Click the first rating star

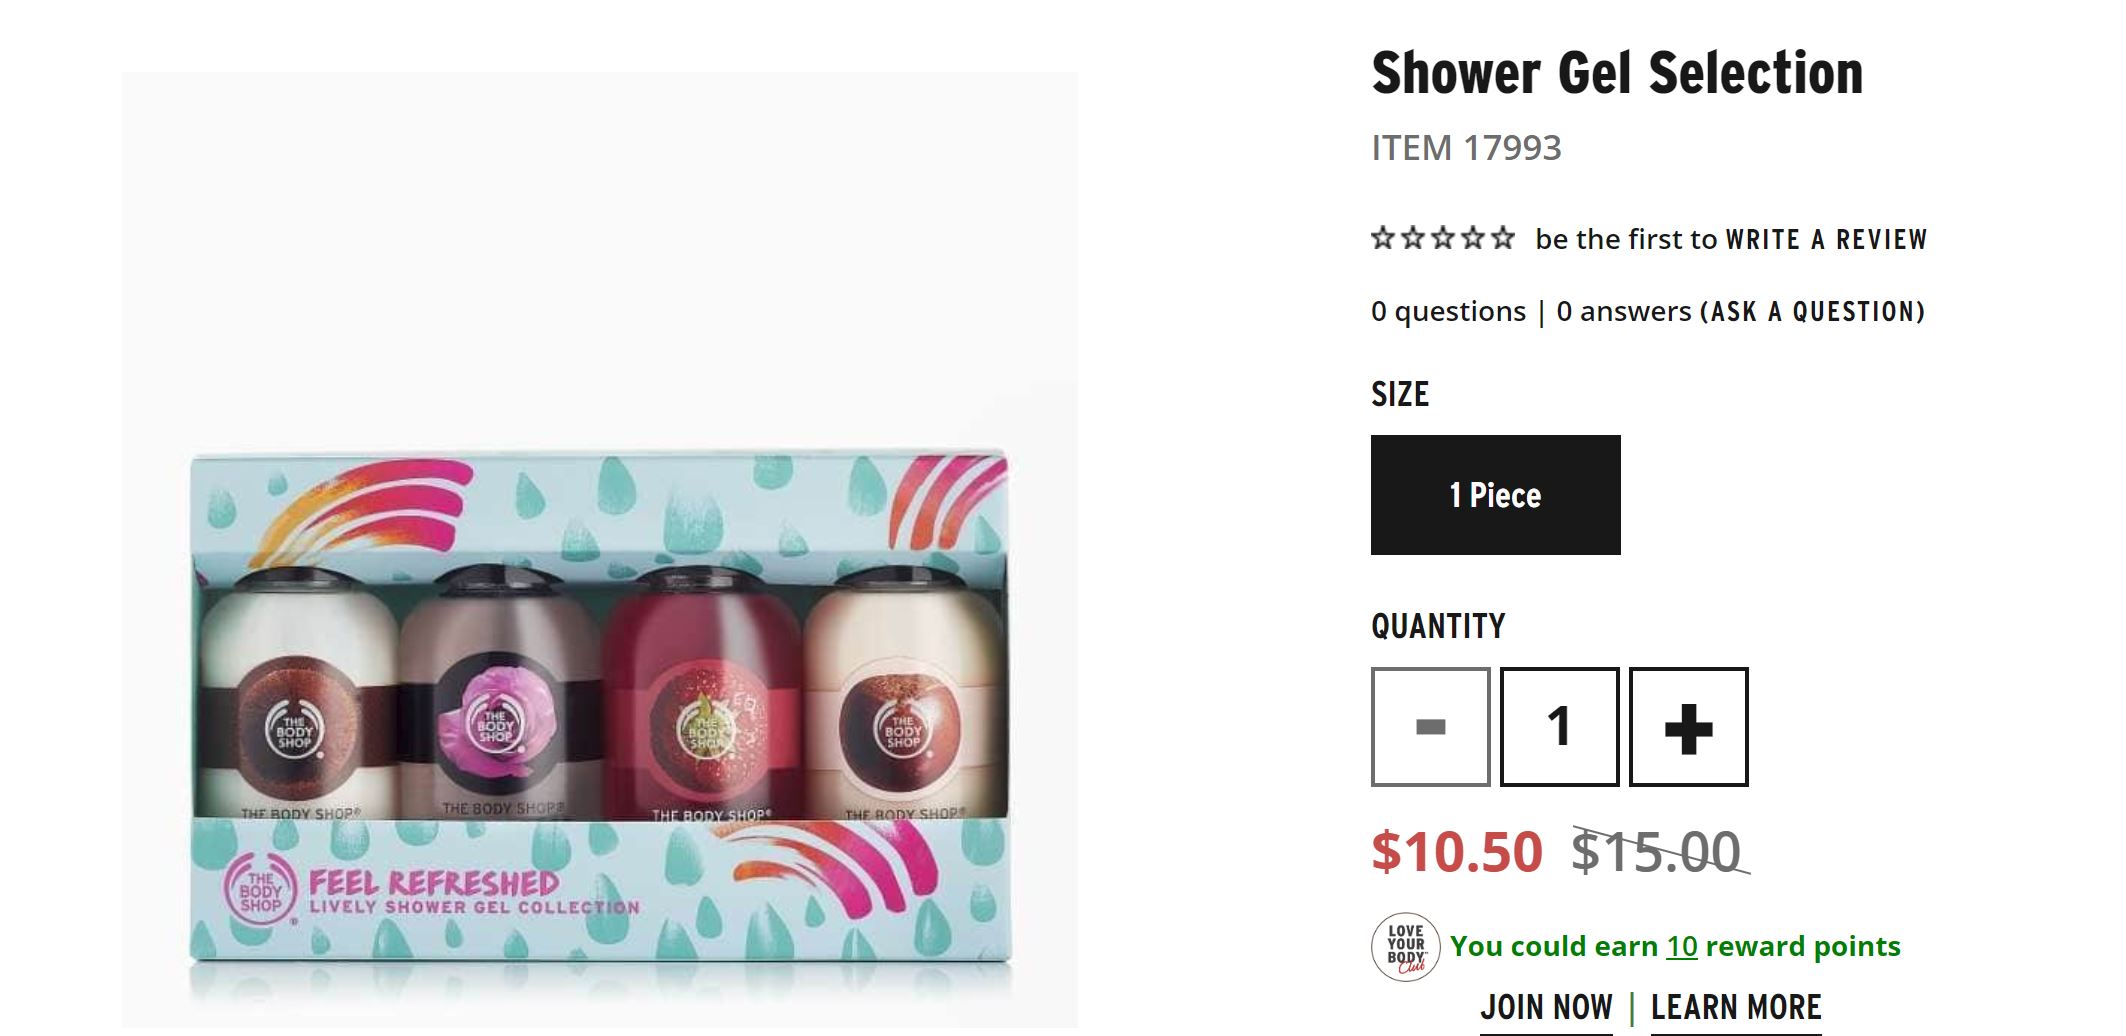coord(1383,238)
